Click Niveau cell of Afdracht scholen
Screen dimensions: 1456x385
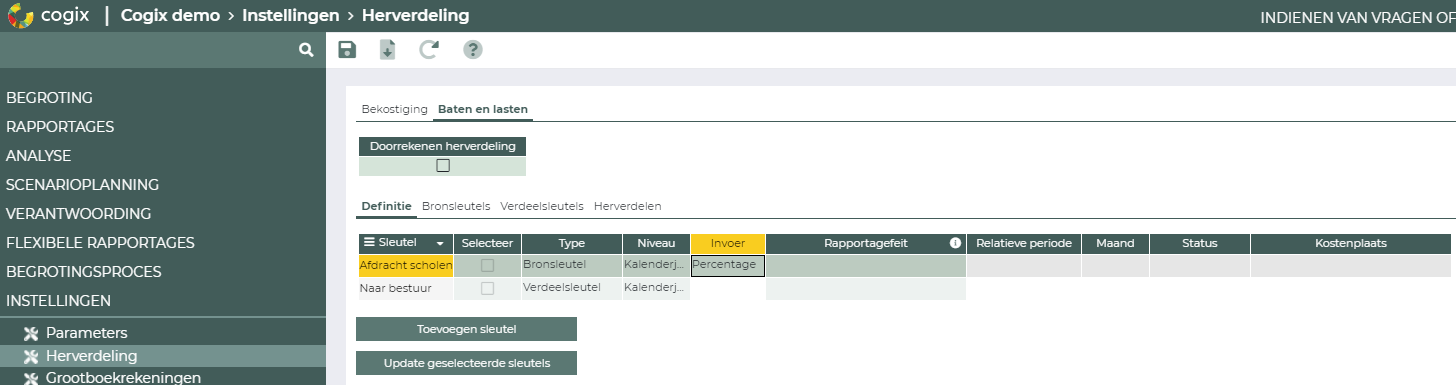click(656, 266)
